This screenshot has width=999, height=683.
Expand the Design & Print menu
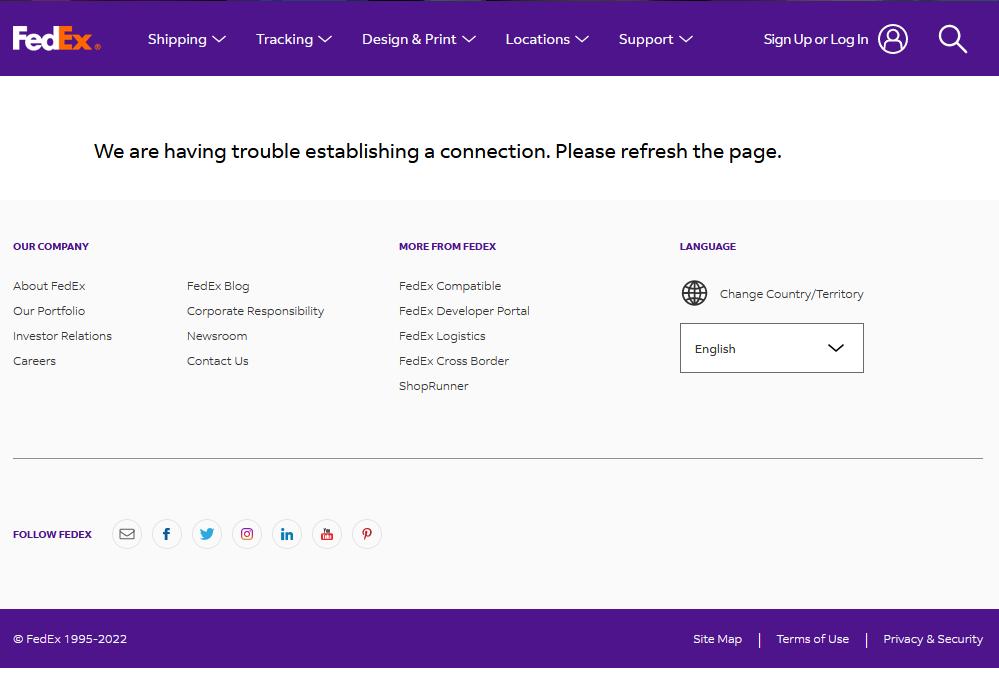419,40
